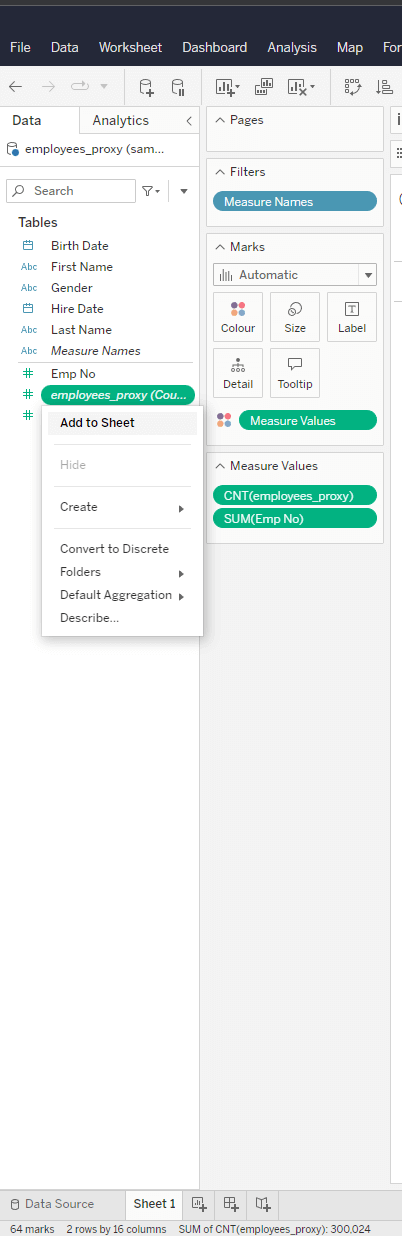Open the data pane view options dropdown
Image resolution: width=402 pixels, height=1236 pixels.
point(184,191)
